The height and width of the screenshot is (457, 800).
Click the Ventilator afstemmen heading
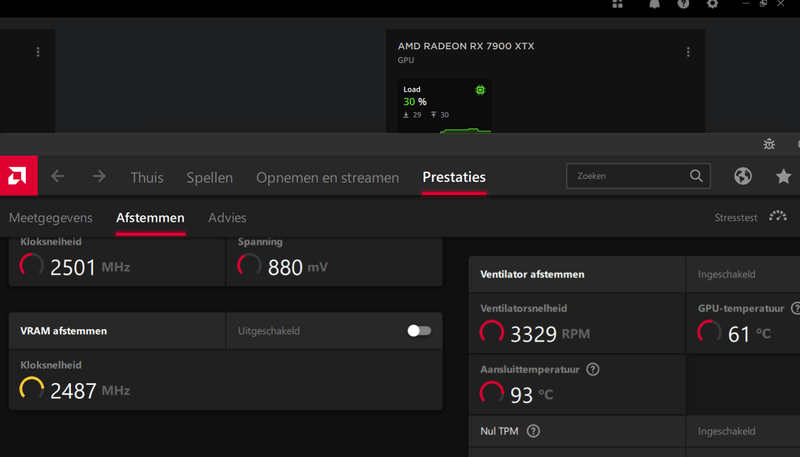pos(532,274)
